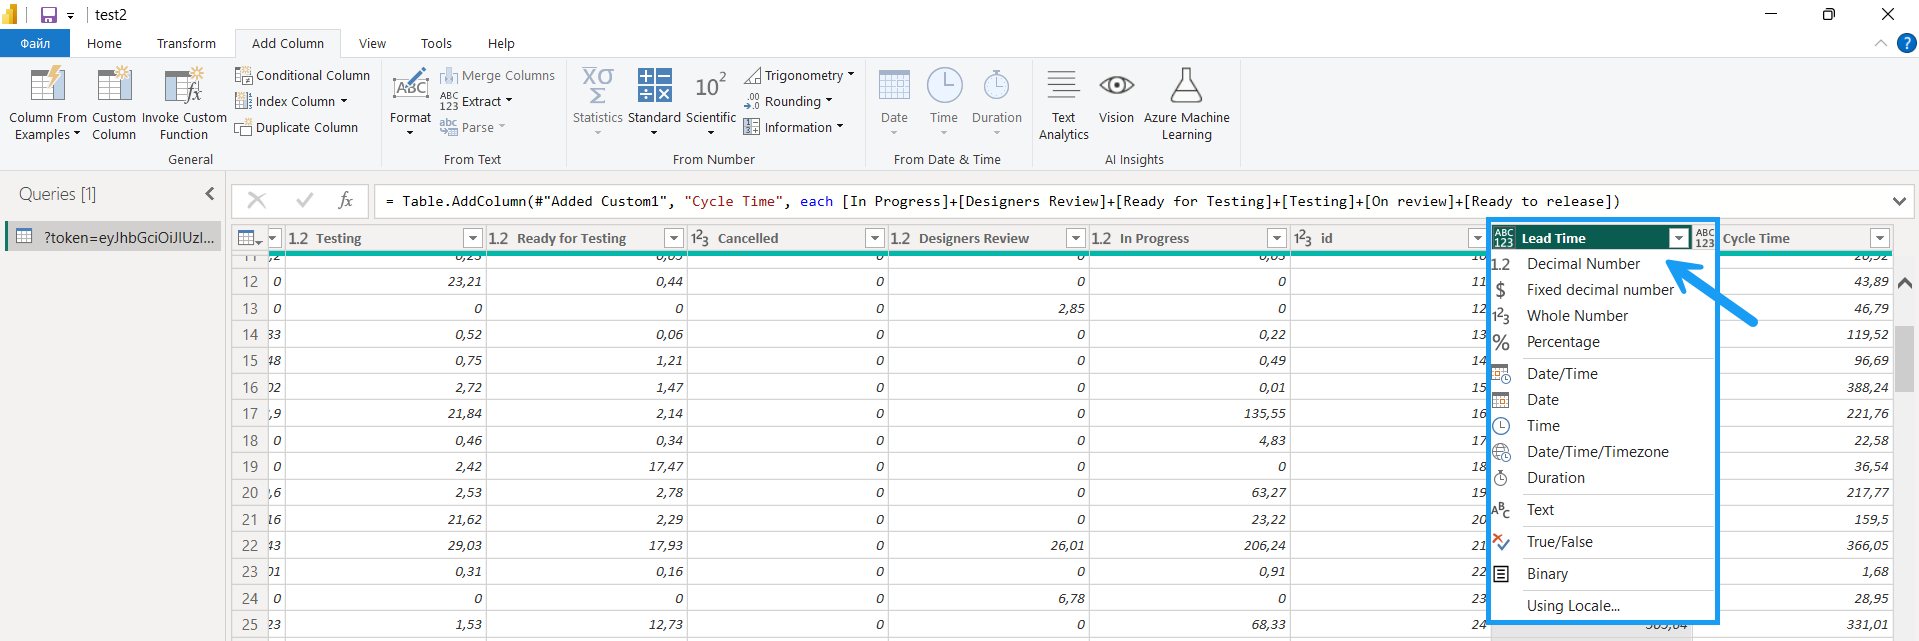Choose Decimal Number data type
Image resolution: width=1919 pixels, height=641 pixels.
(x=1583, y=264)
